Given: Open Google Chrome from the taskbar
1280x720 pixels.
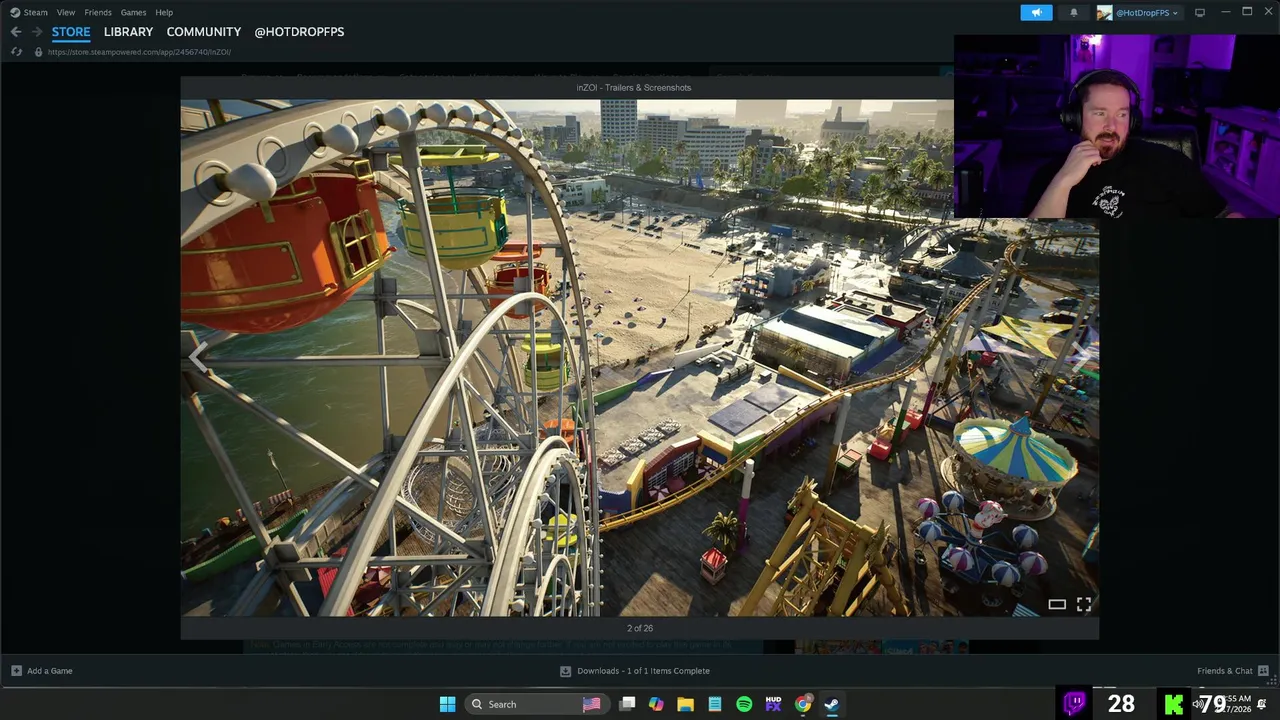Looking at the screenshot, I should click(x=803, y=704).
